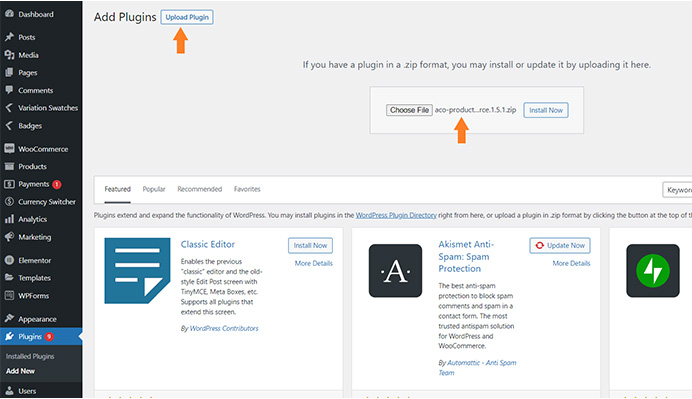Click the Analytics bar chart icon

9,219
